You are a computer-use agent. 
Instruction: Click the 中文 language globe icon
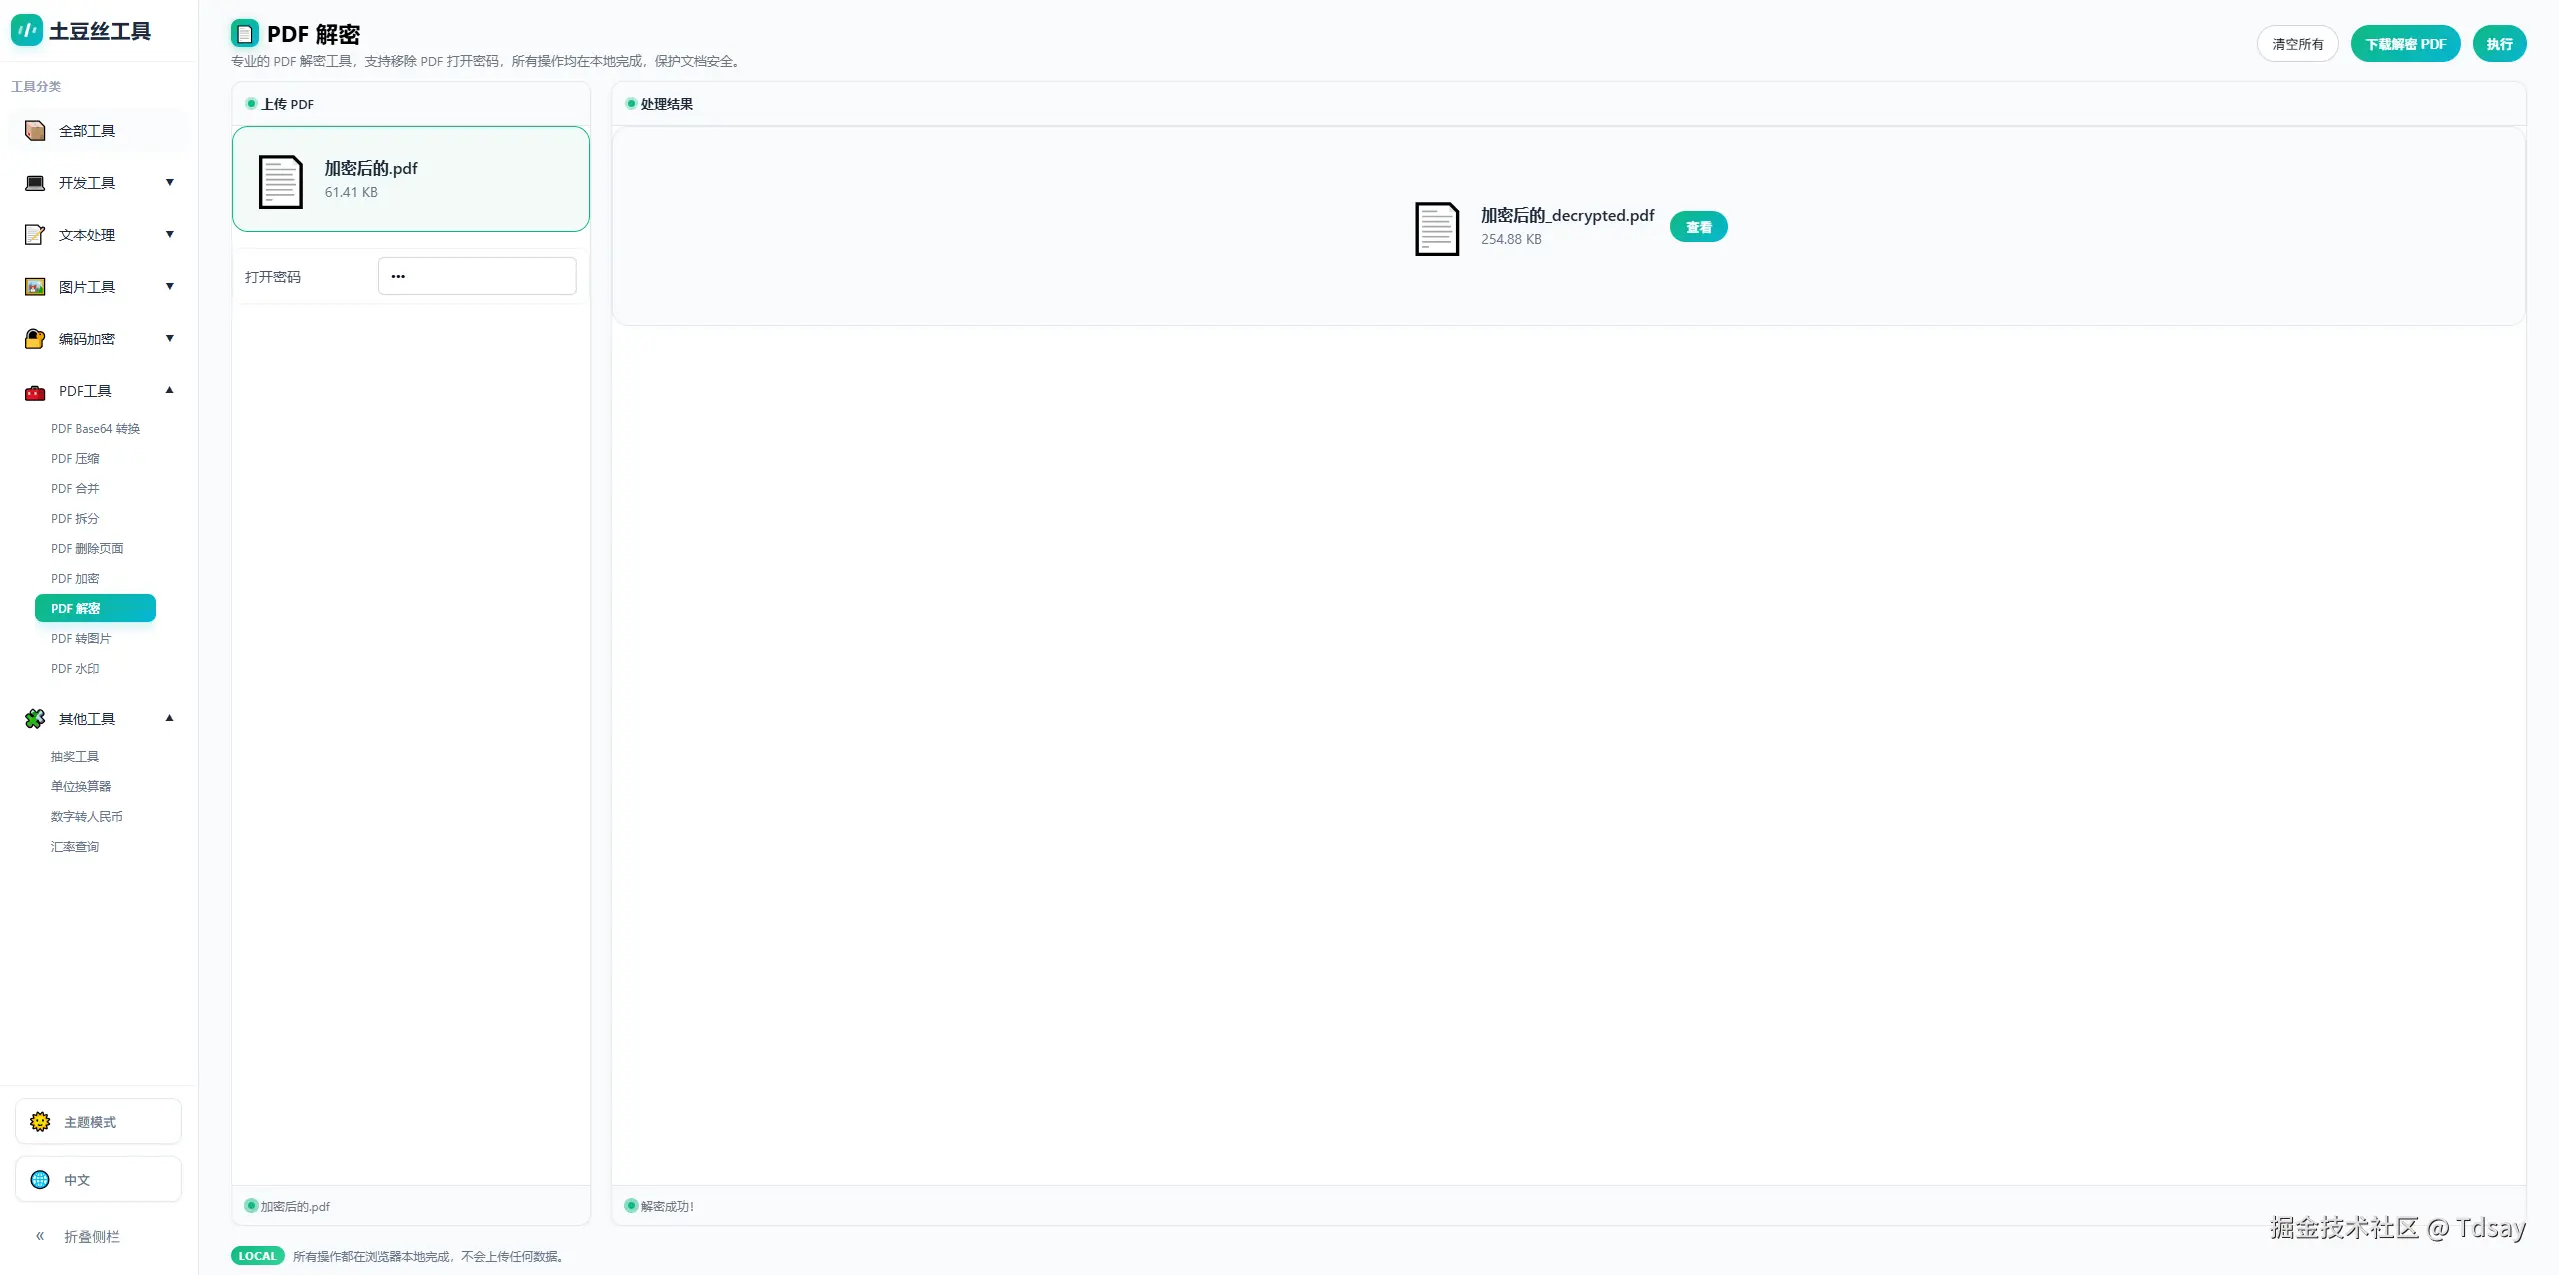pos(40,1180)
